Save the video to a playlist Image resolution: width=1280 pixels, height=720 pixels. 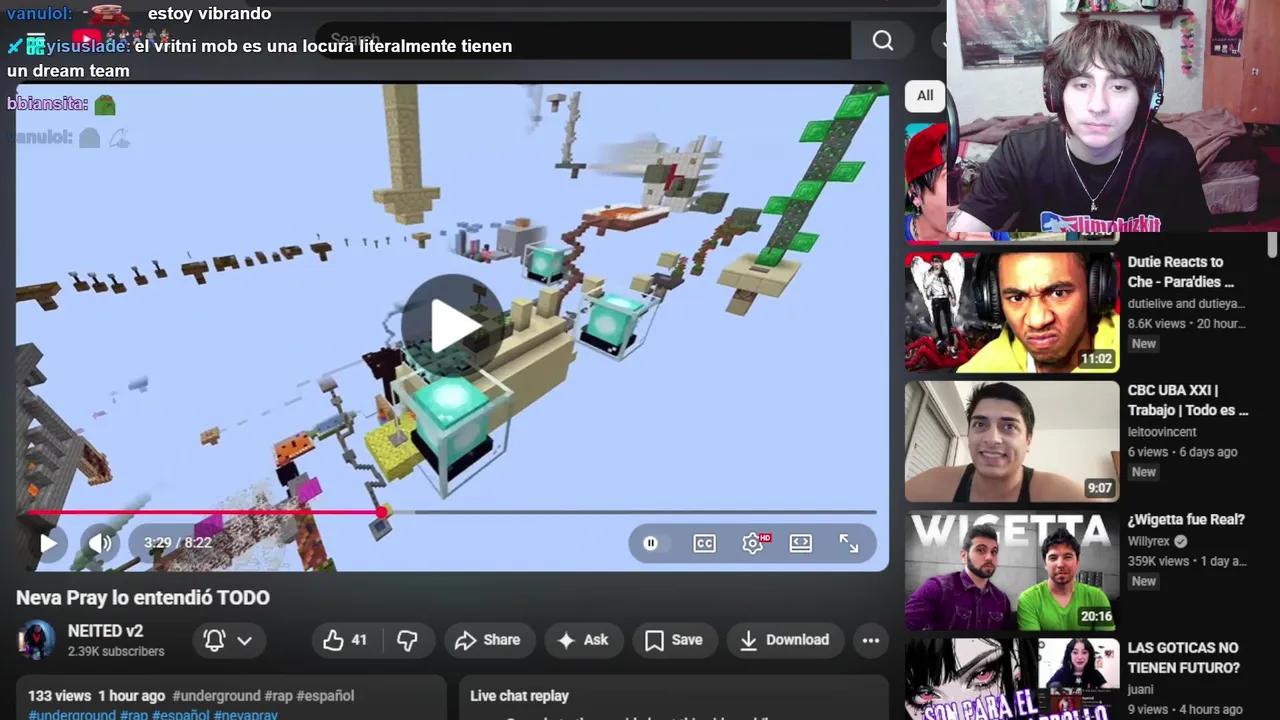[675, 640]
